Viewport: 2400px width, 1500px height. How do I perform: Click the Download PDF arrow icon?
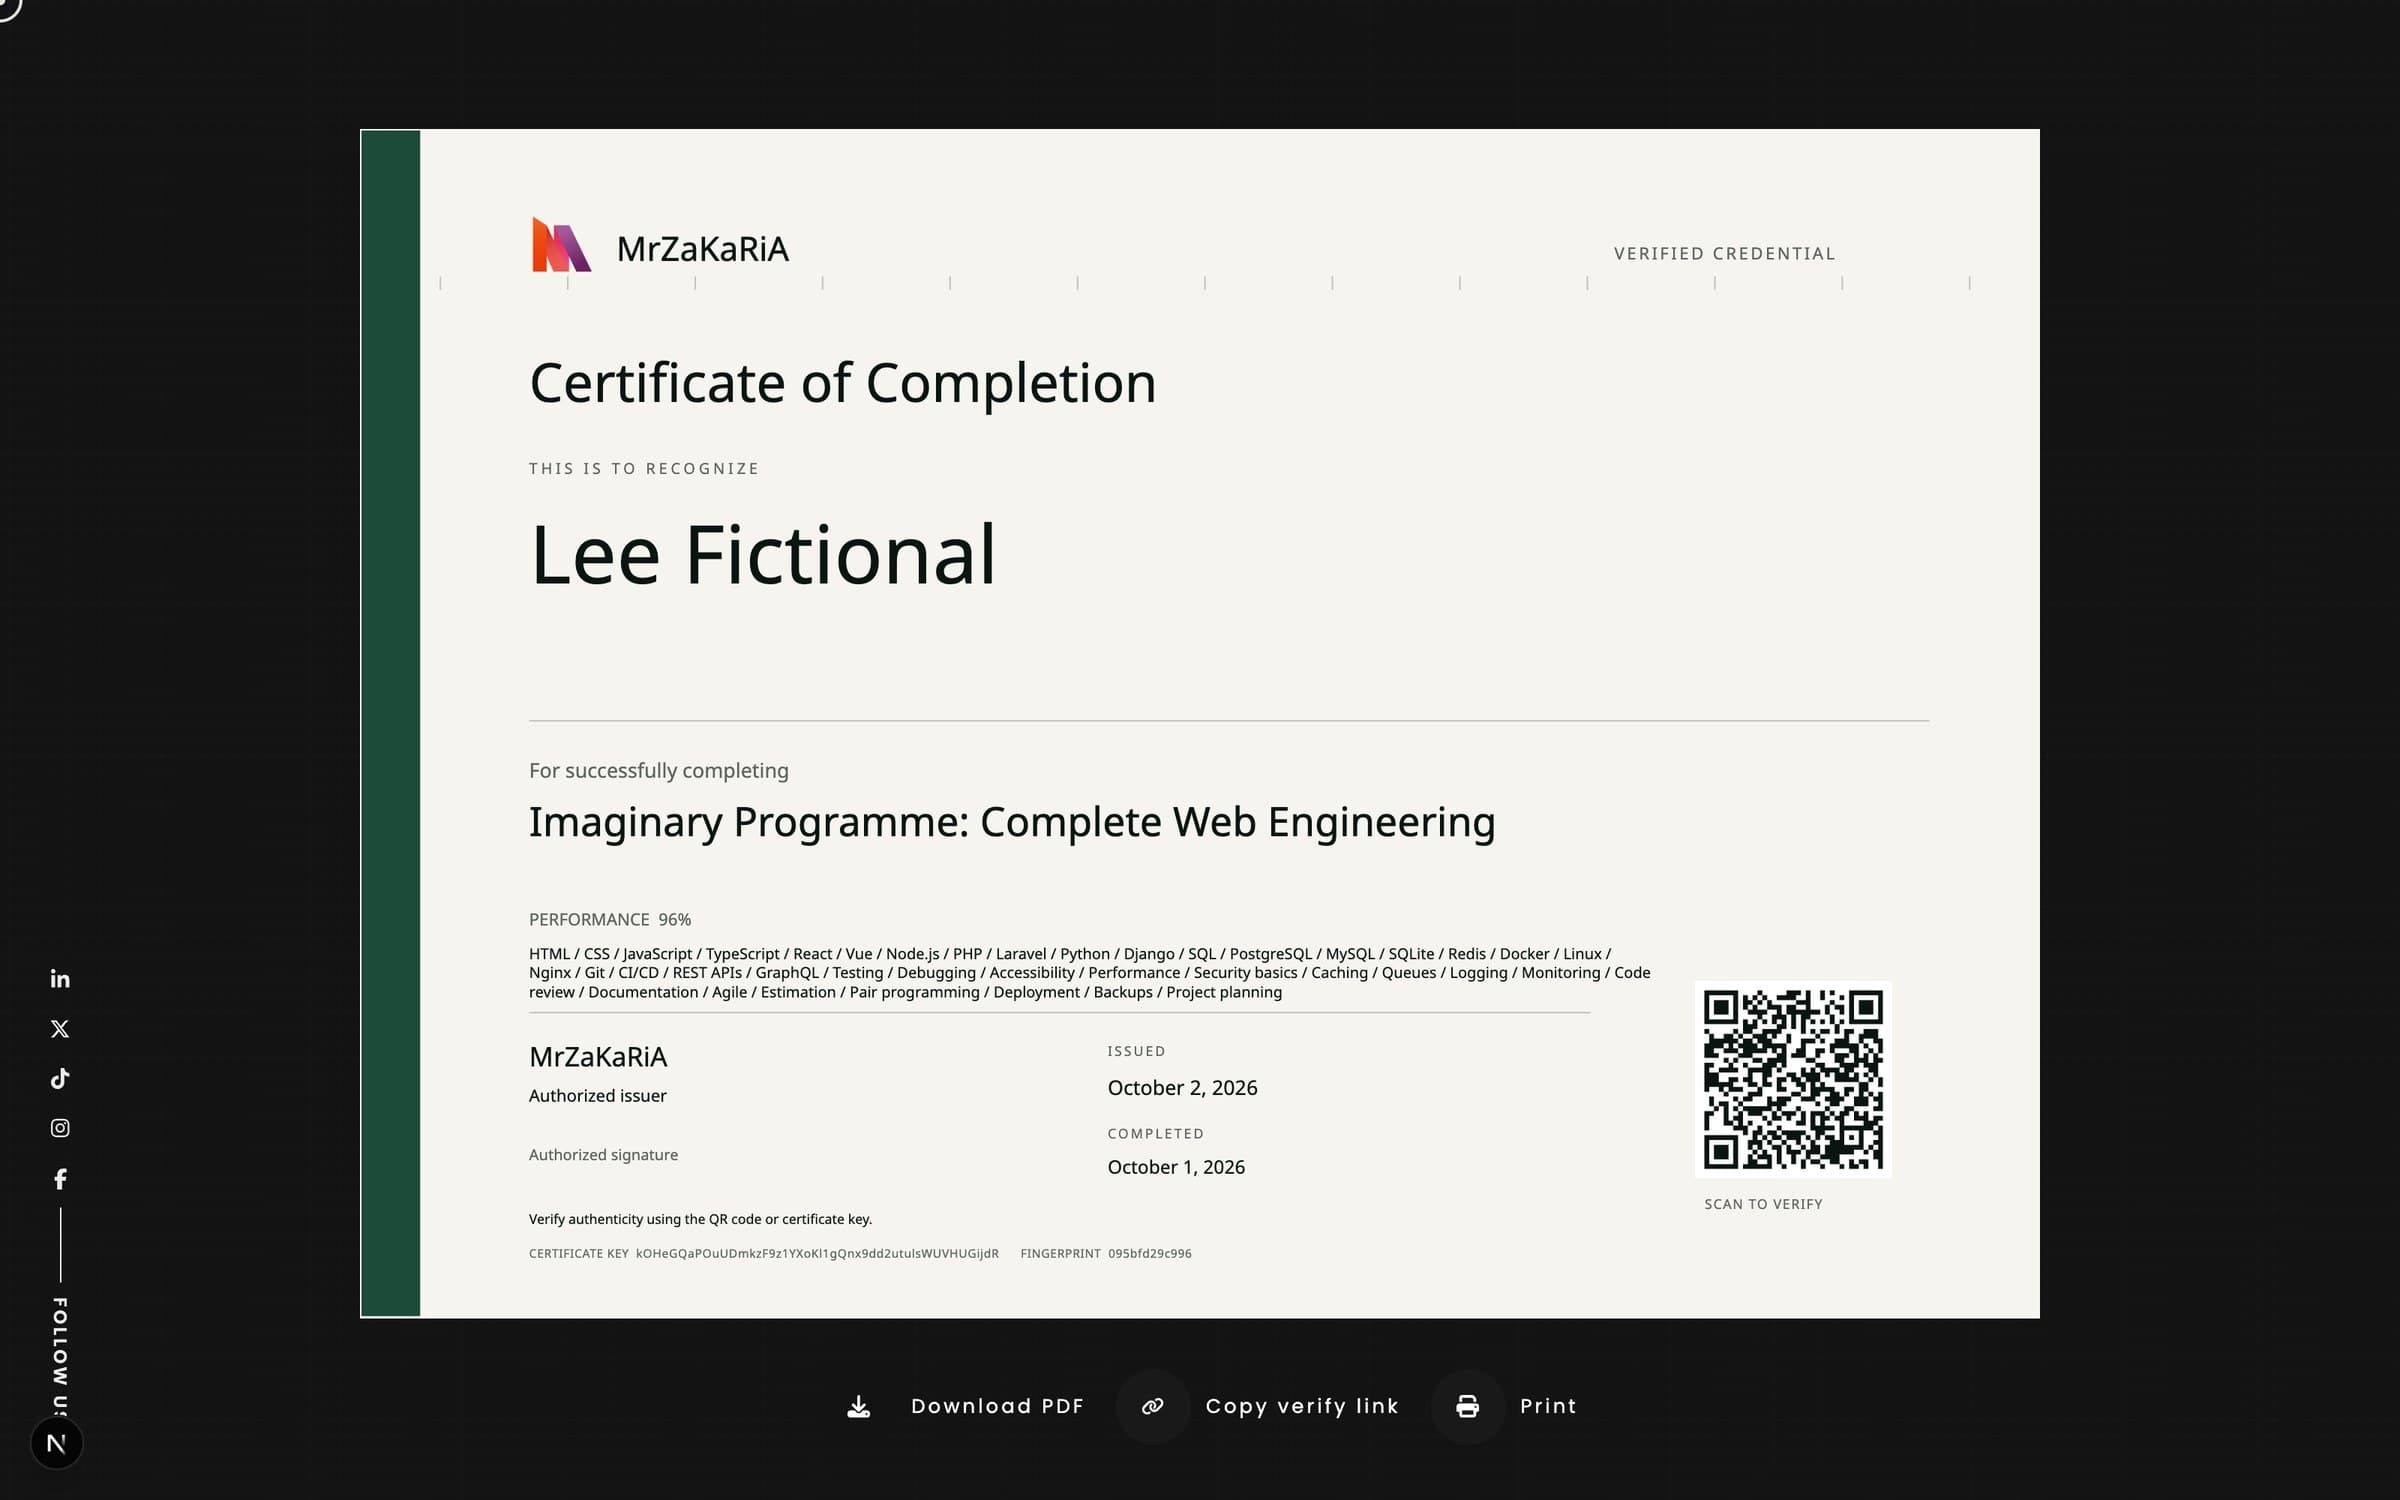[858, 1407]
